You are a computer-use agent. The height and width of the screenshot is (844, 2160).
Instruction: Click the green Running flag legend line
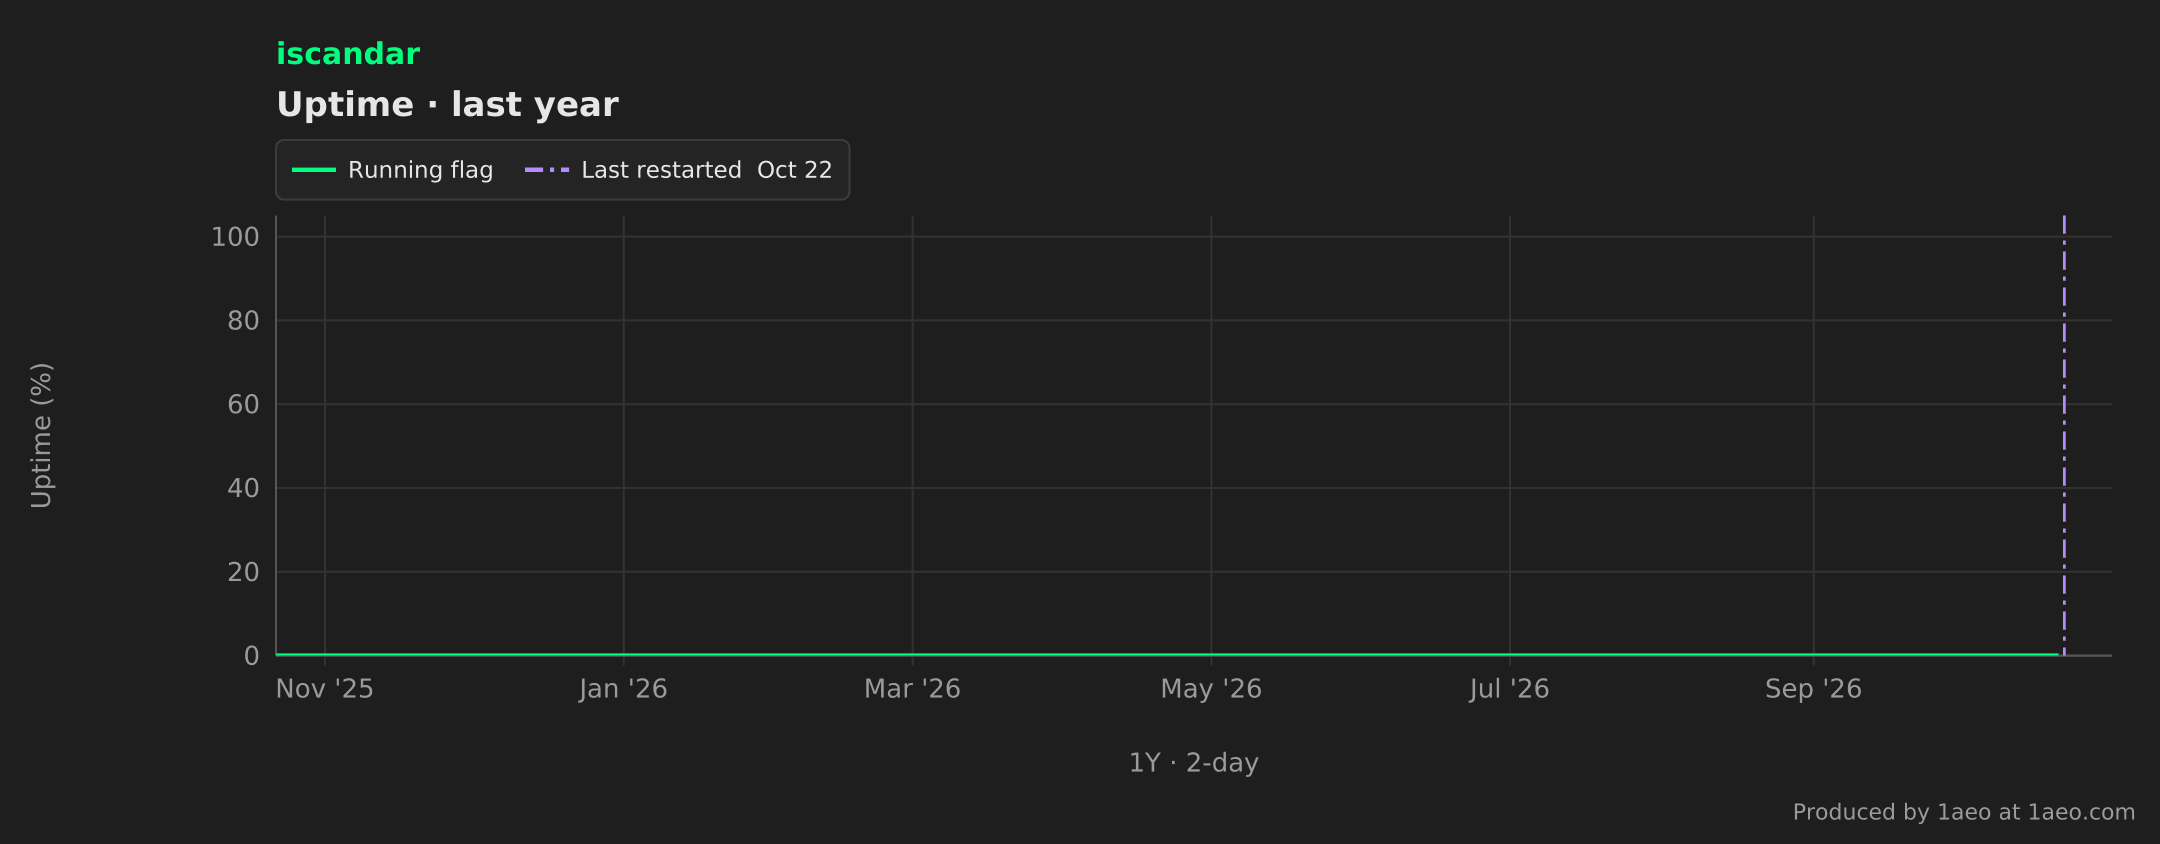[313, 170]
